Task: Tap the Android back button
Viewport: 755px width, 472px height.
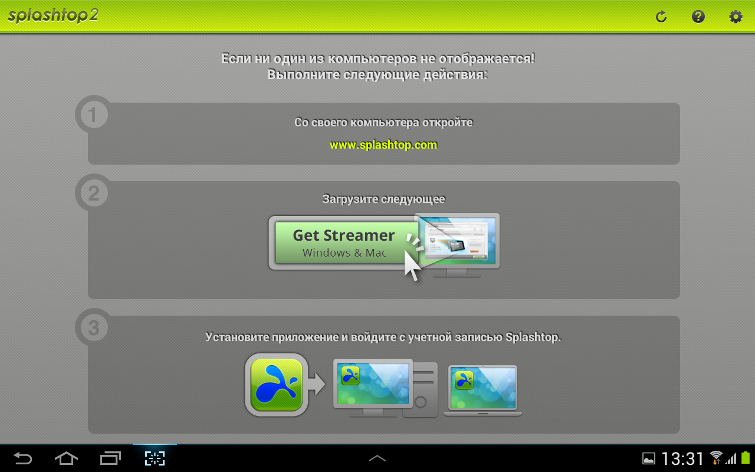Action: 22,458
